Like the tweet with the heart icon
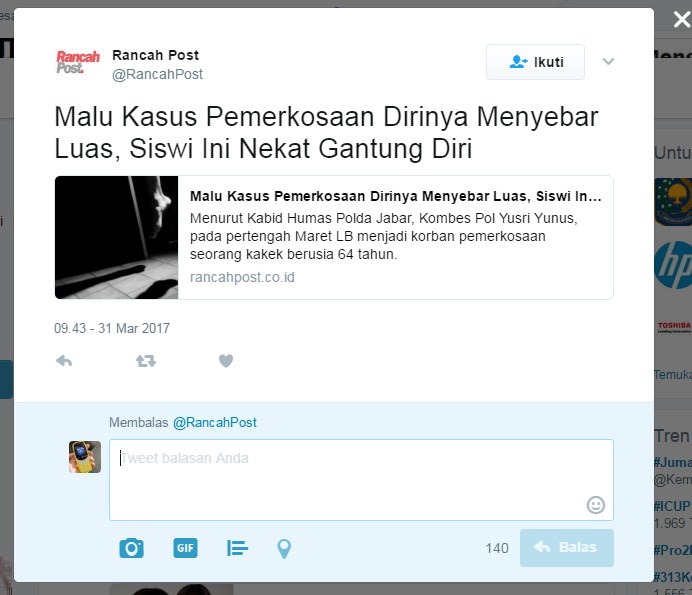 (x=226, y=361)
